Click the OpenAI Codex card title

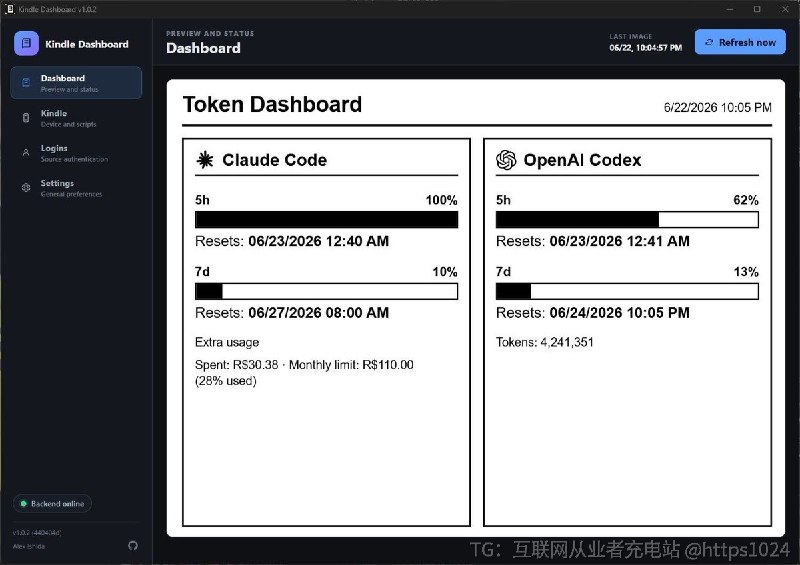click(582, 160)
